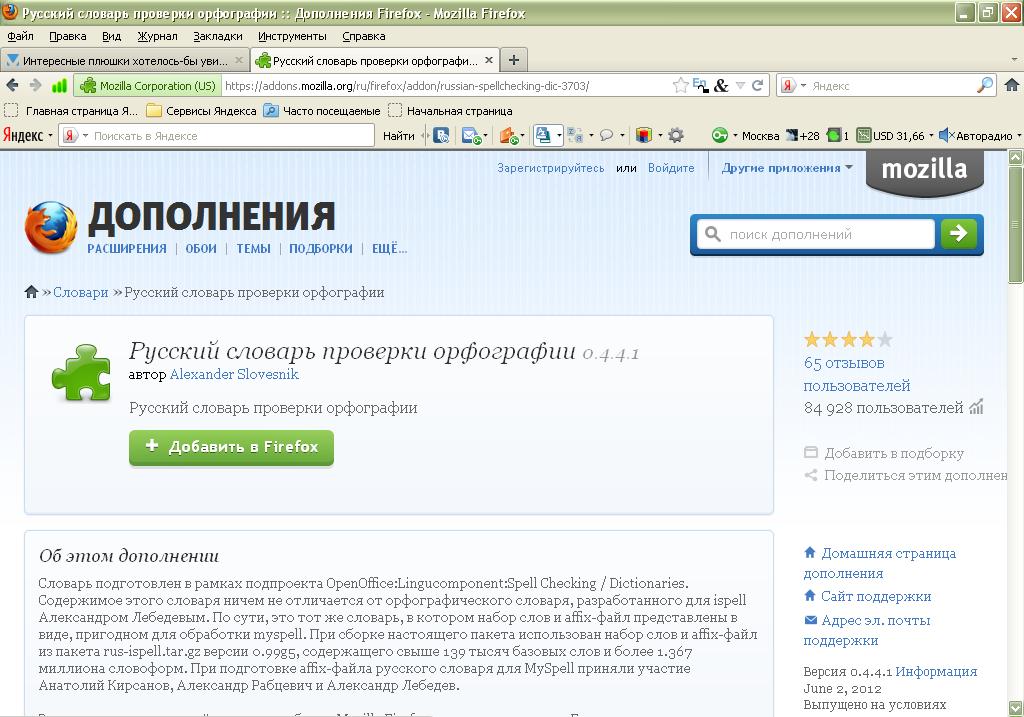The width and height of the screenshot is (1024, 717).
Task: Click the Зарегистрируйтесь link
Action: (551, 168)
